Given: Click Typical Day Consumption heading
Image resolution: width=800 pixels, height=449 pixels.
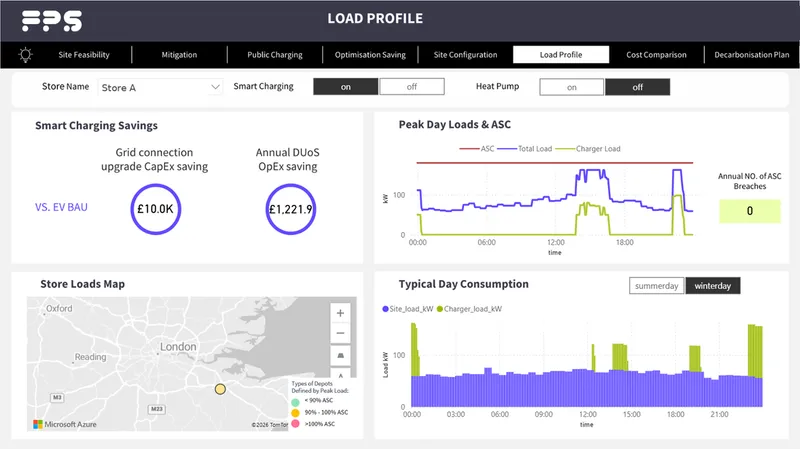Looking at the screenshot, I should tap(463, 284).
